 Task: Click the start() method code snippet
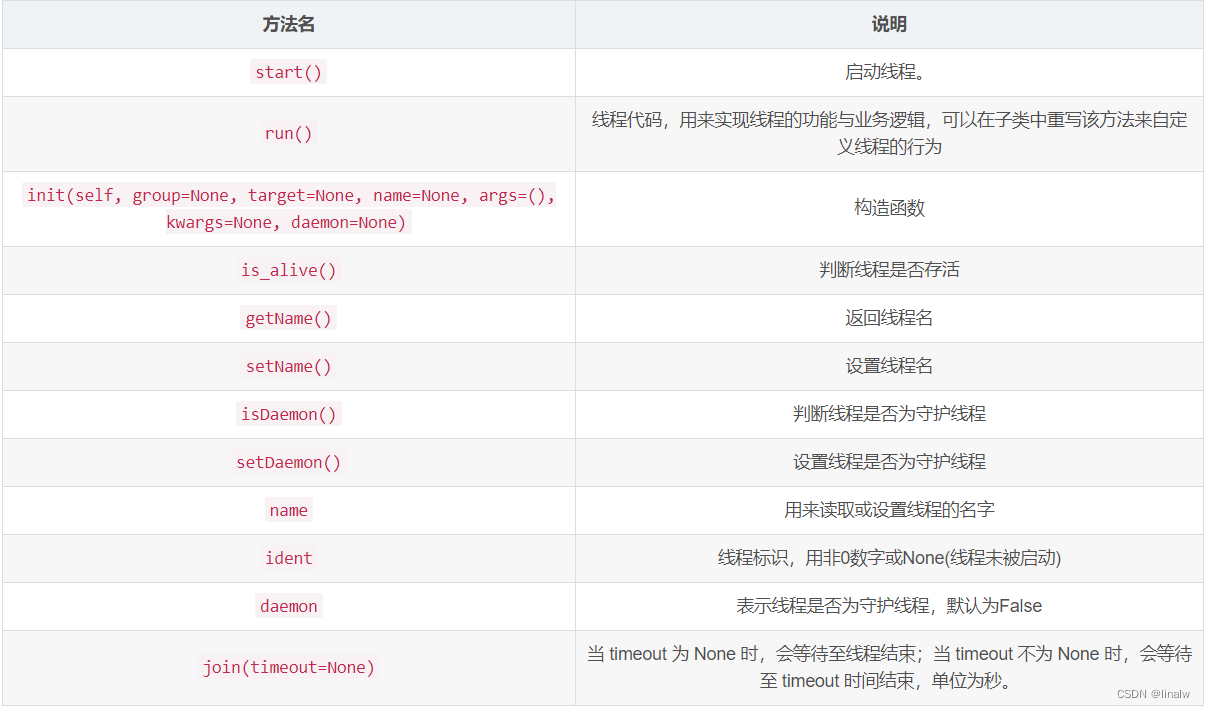click(x=288, y=71)
